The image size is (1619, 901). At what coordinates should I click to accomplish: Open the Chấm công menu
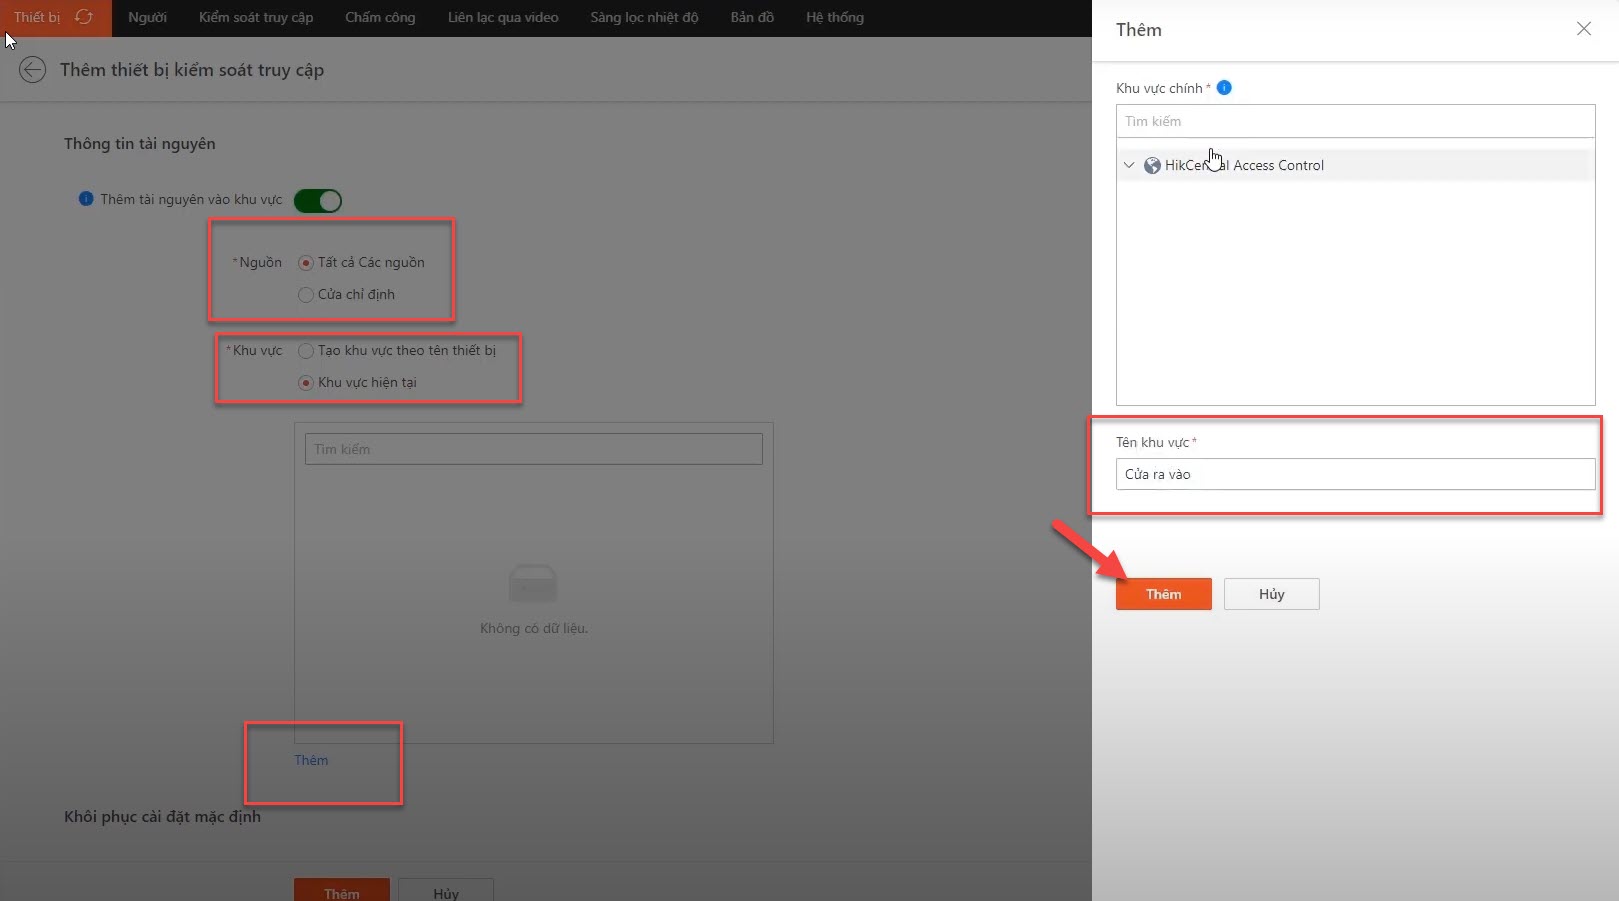coord(380,17)
